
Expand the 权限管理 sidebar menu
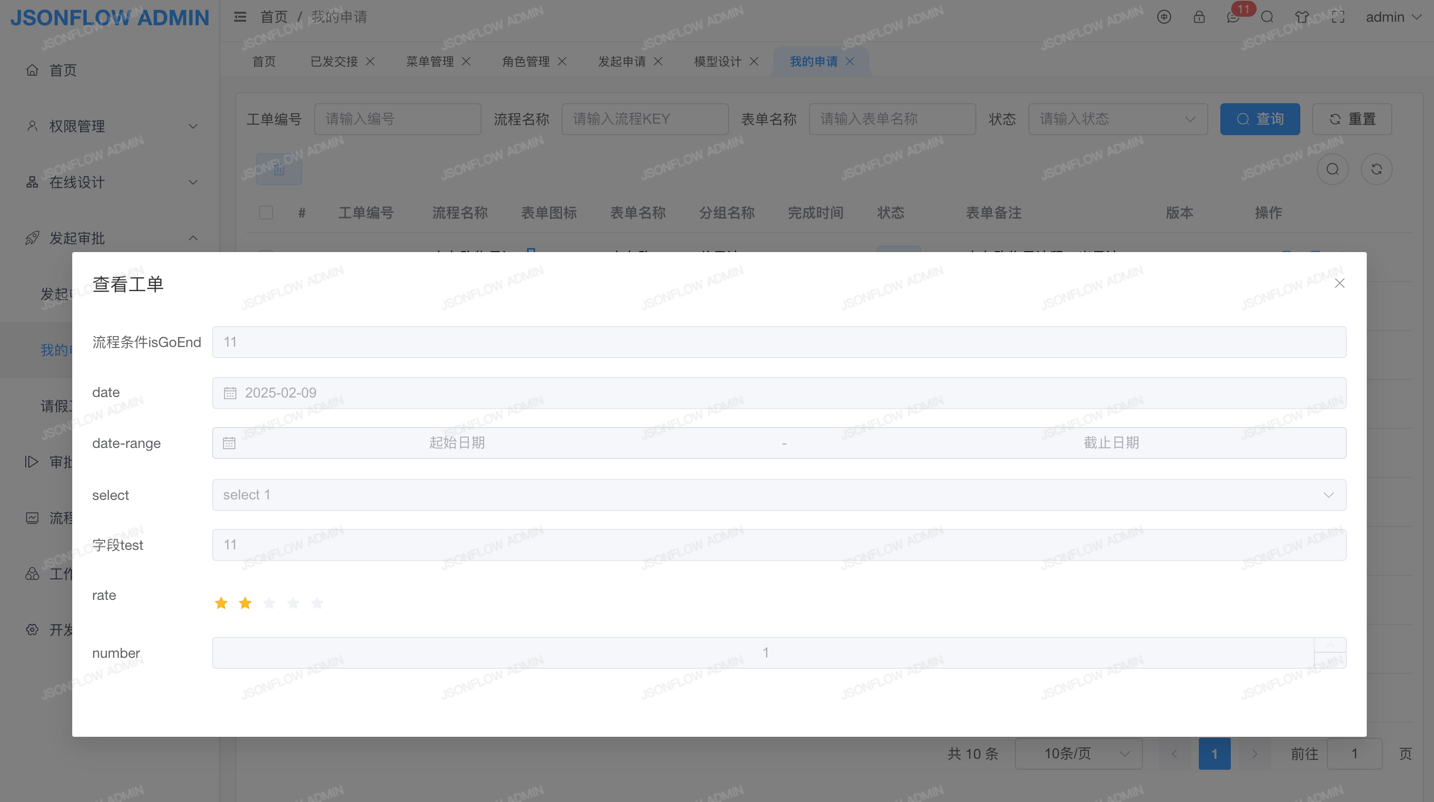tap(110, 126)
